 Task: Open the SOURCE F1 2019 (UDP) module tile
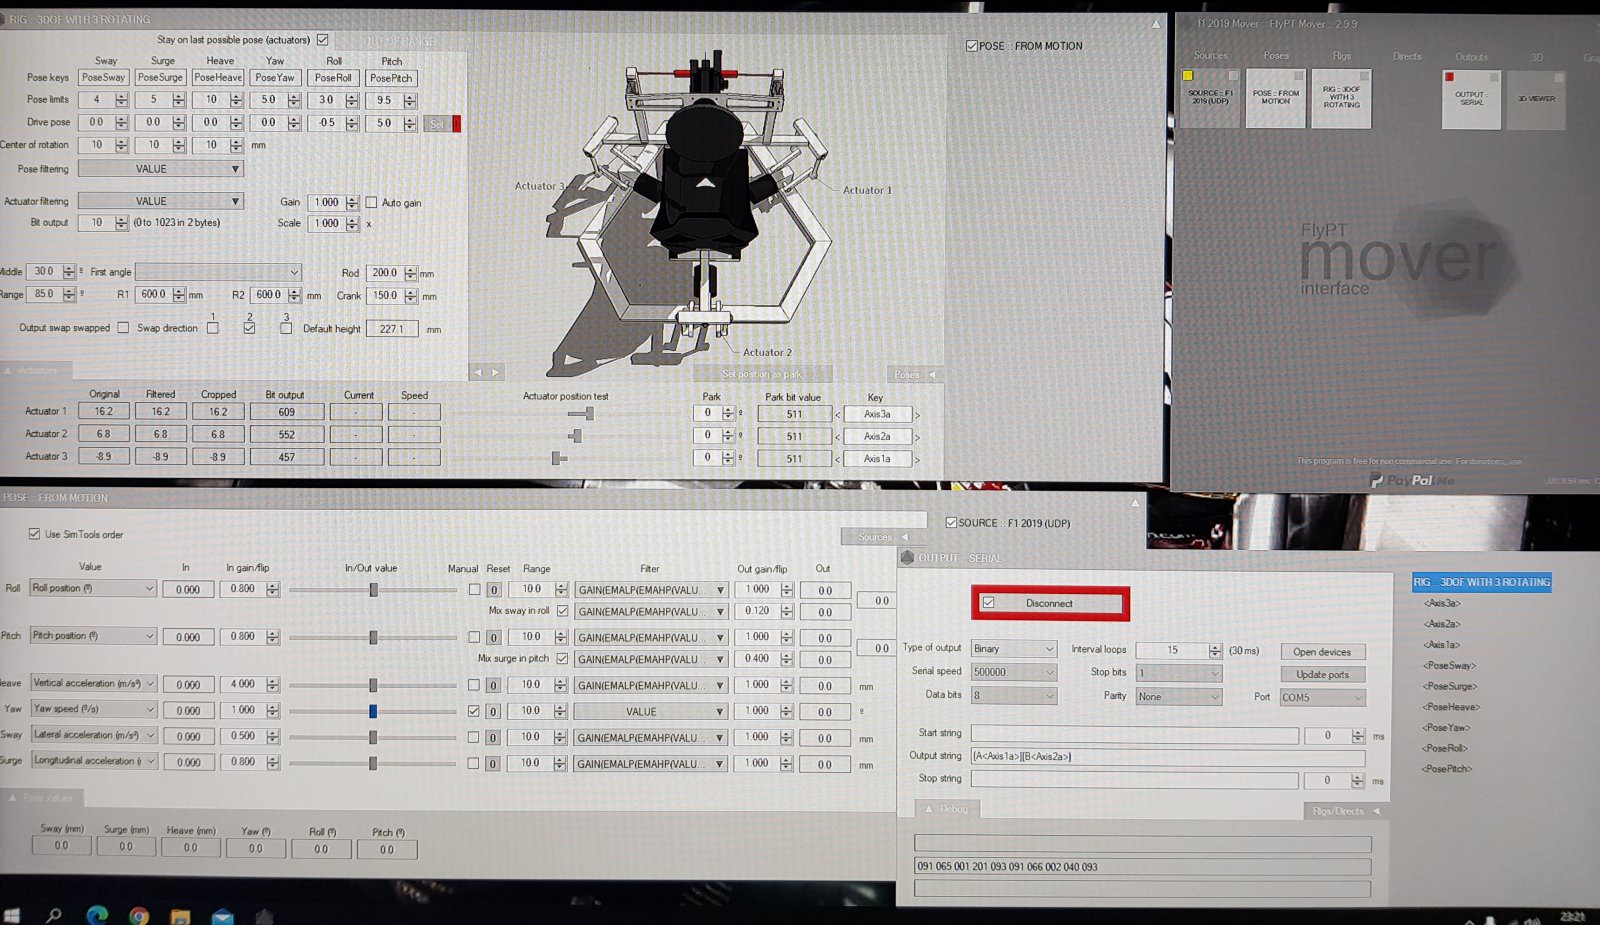click(1210, 98)
